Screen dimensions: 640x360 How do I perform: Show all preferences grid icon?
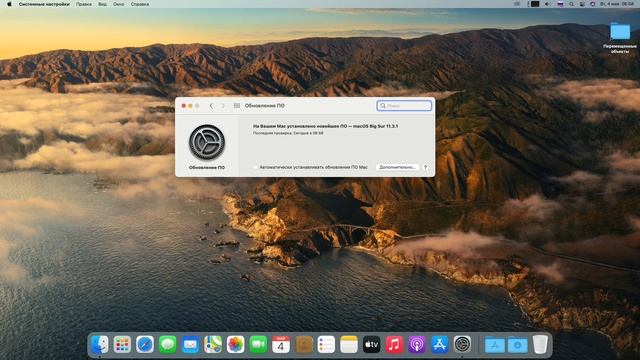click(x=236, y=106)
